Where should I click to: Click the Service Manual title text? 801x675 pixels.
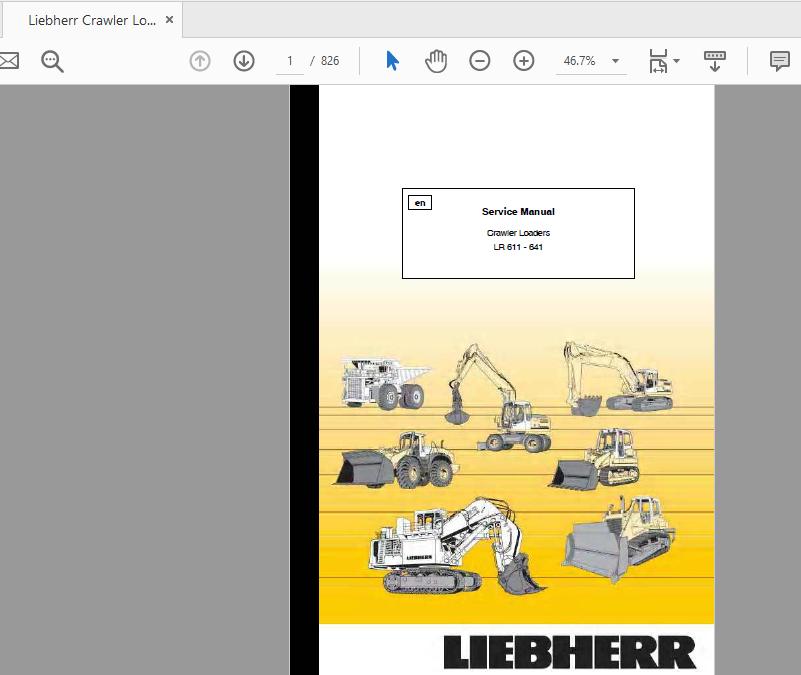[x=518, y=212]
